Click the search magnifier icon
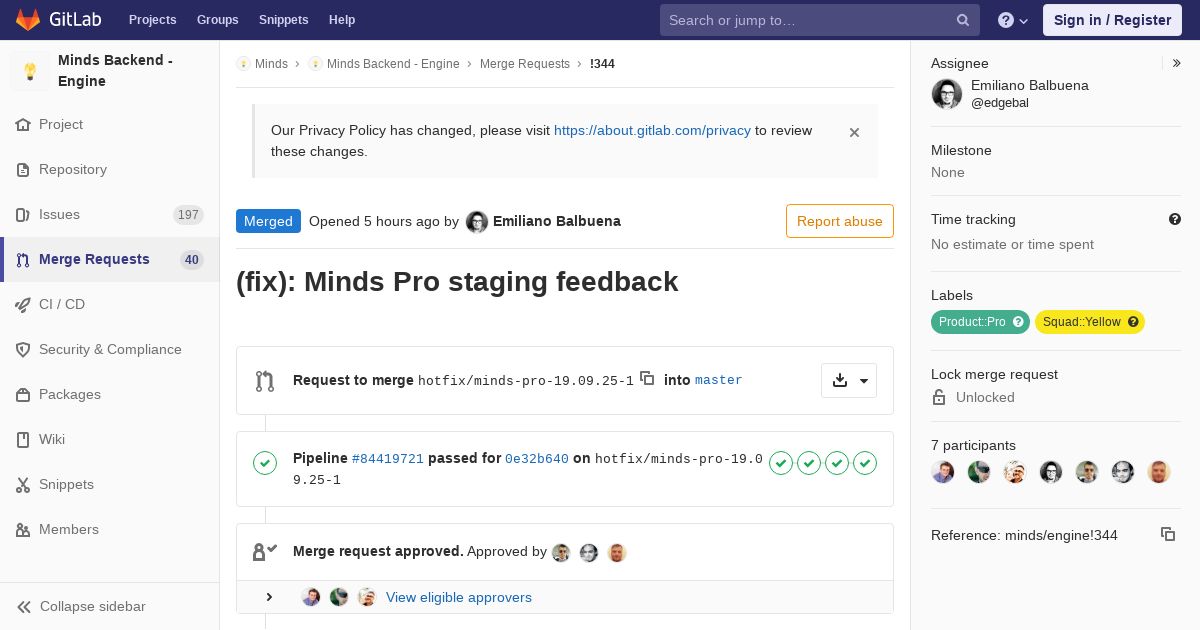Screen dimensions: 1200x630 [x=962, y=20]
